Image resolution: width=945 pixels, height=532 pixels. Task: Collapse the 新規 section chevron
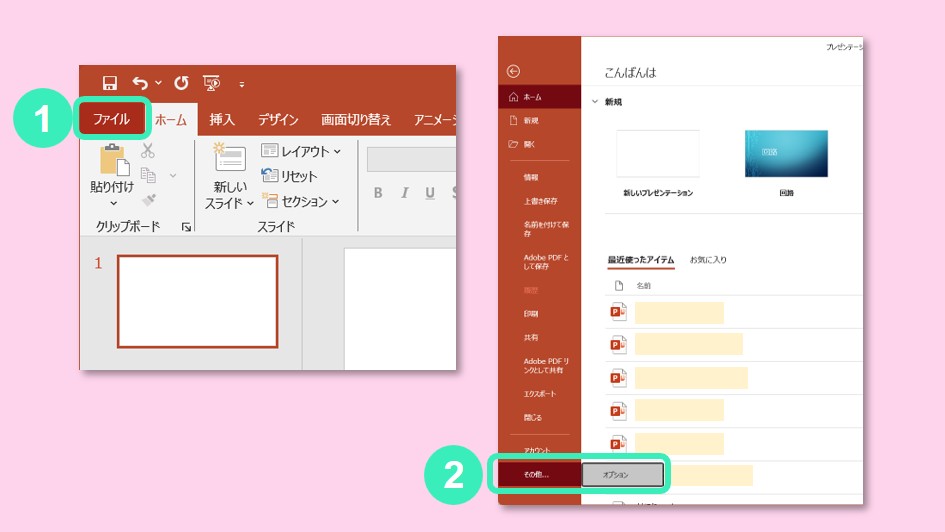tap(595, 102)
